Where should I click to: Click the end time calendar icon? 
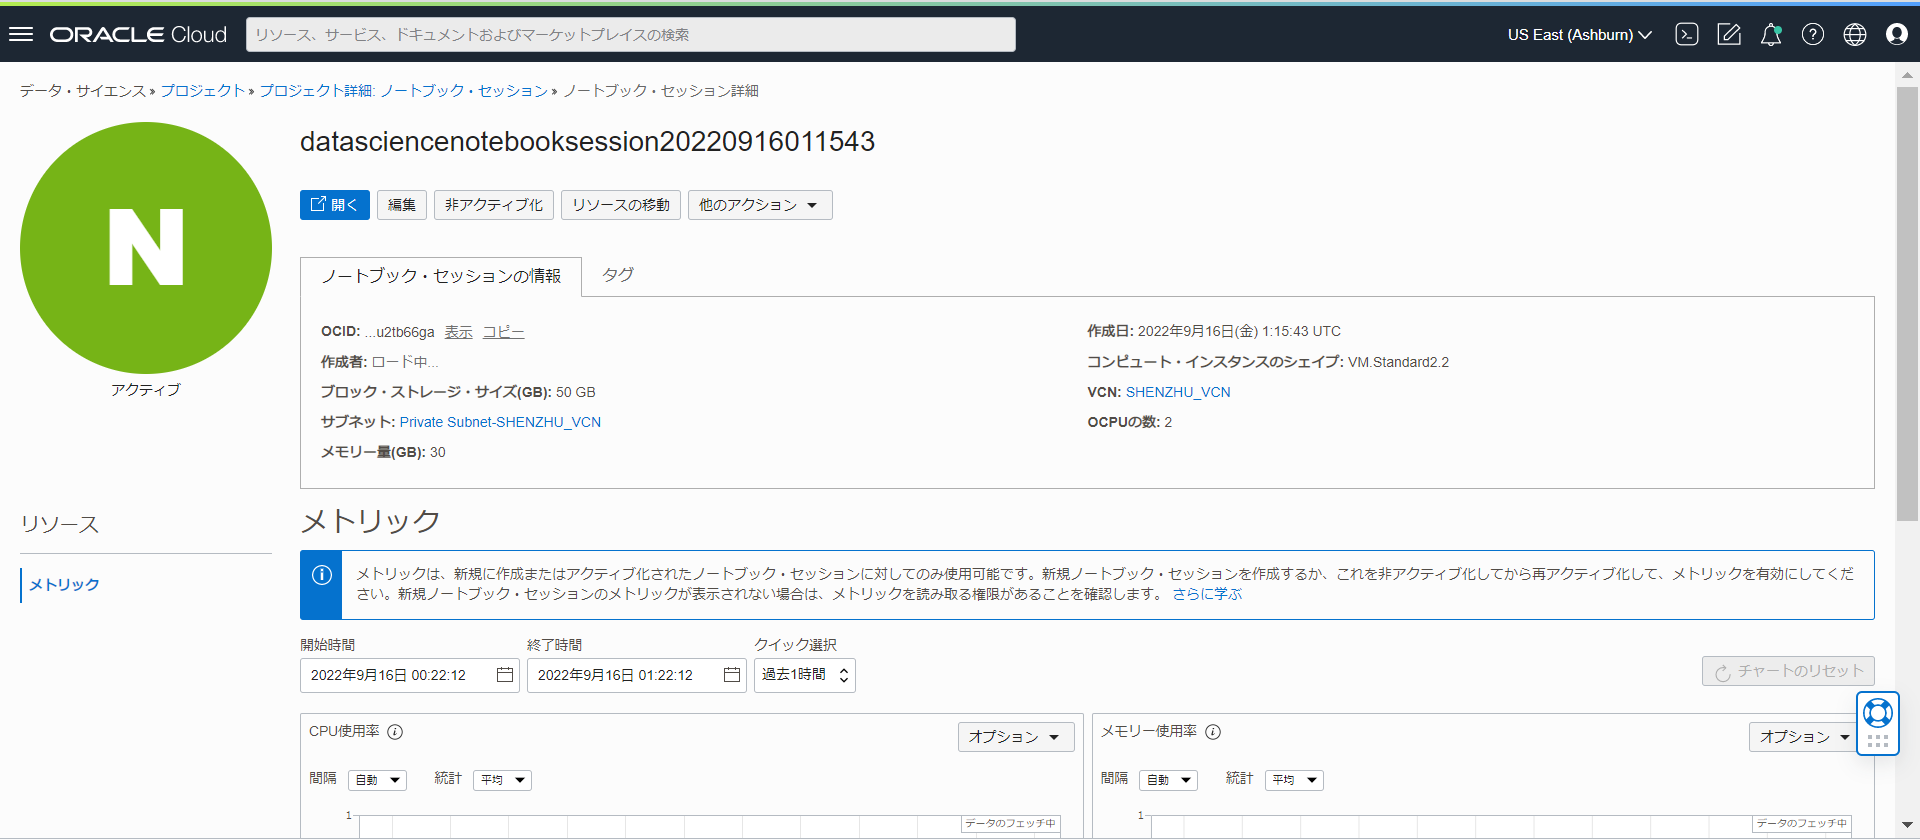(732, 675)
